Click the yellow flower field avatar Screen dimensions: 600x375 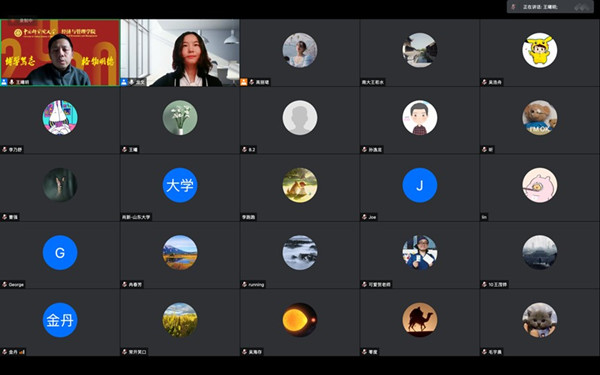tap(180, 320)
